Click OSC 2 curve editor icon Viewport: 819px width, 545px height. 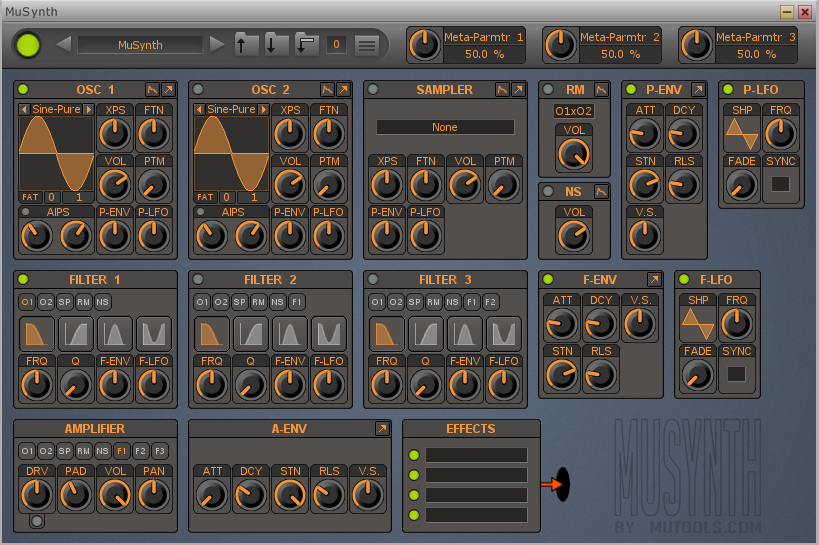tap(327, 89)
